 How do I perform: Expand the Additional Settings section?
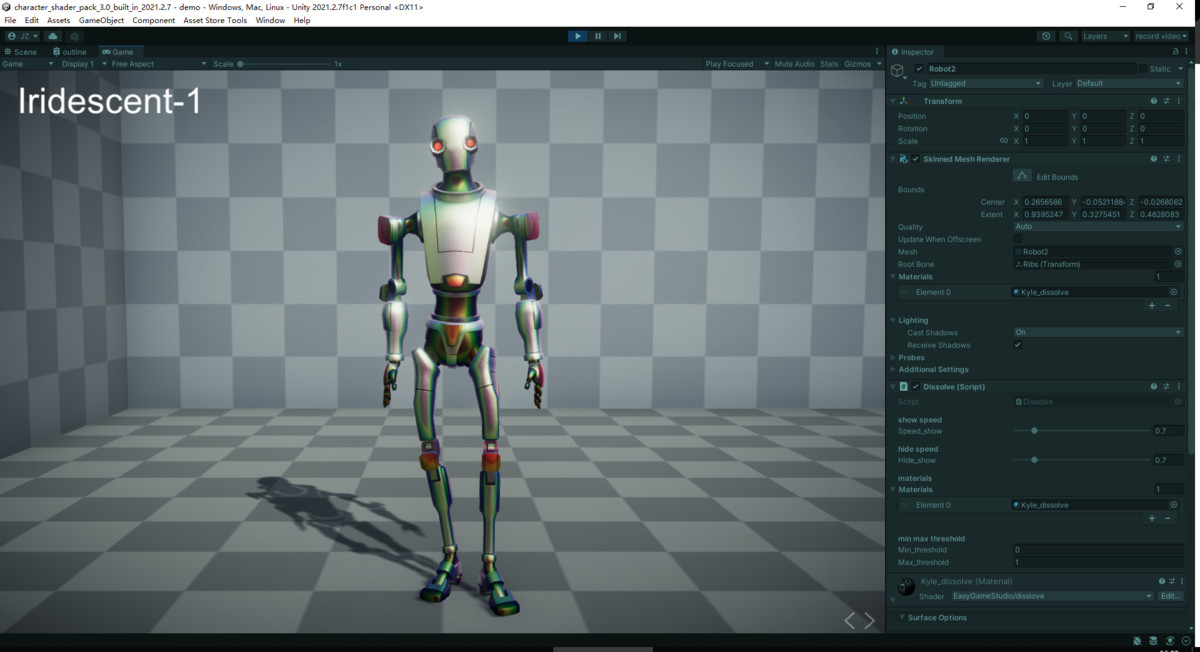point(933,370)
